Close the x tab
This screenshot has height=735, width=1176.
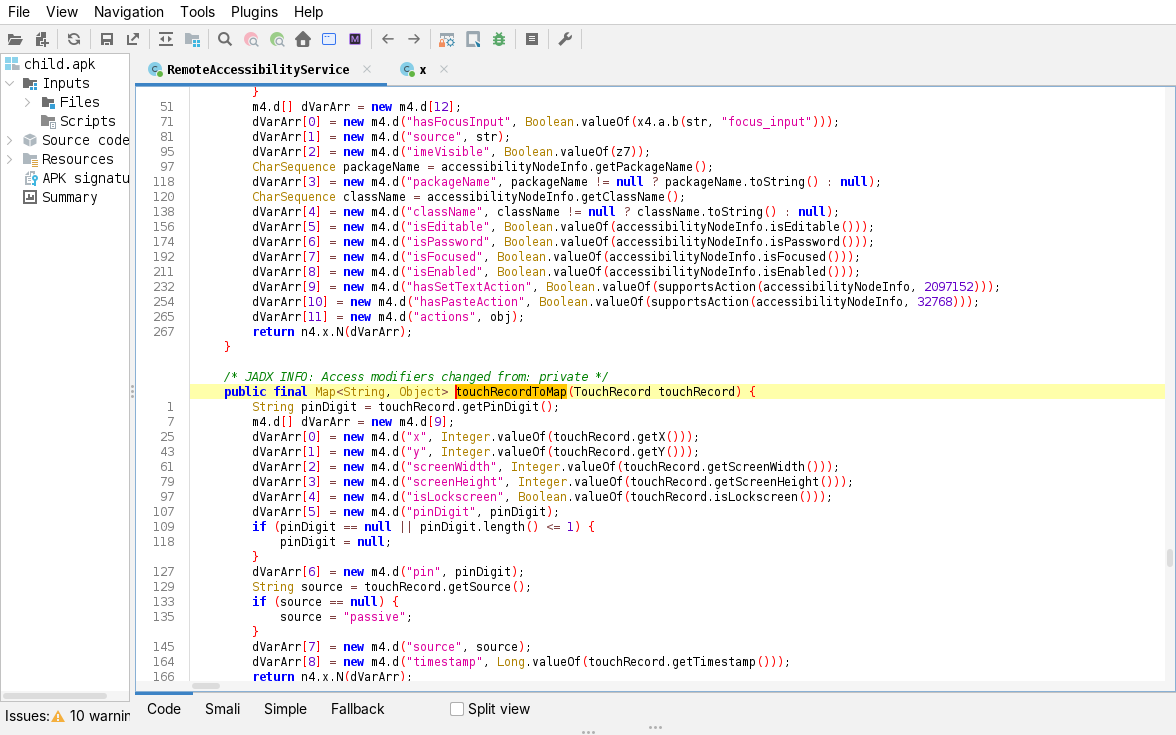(x=444, y=69)
